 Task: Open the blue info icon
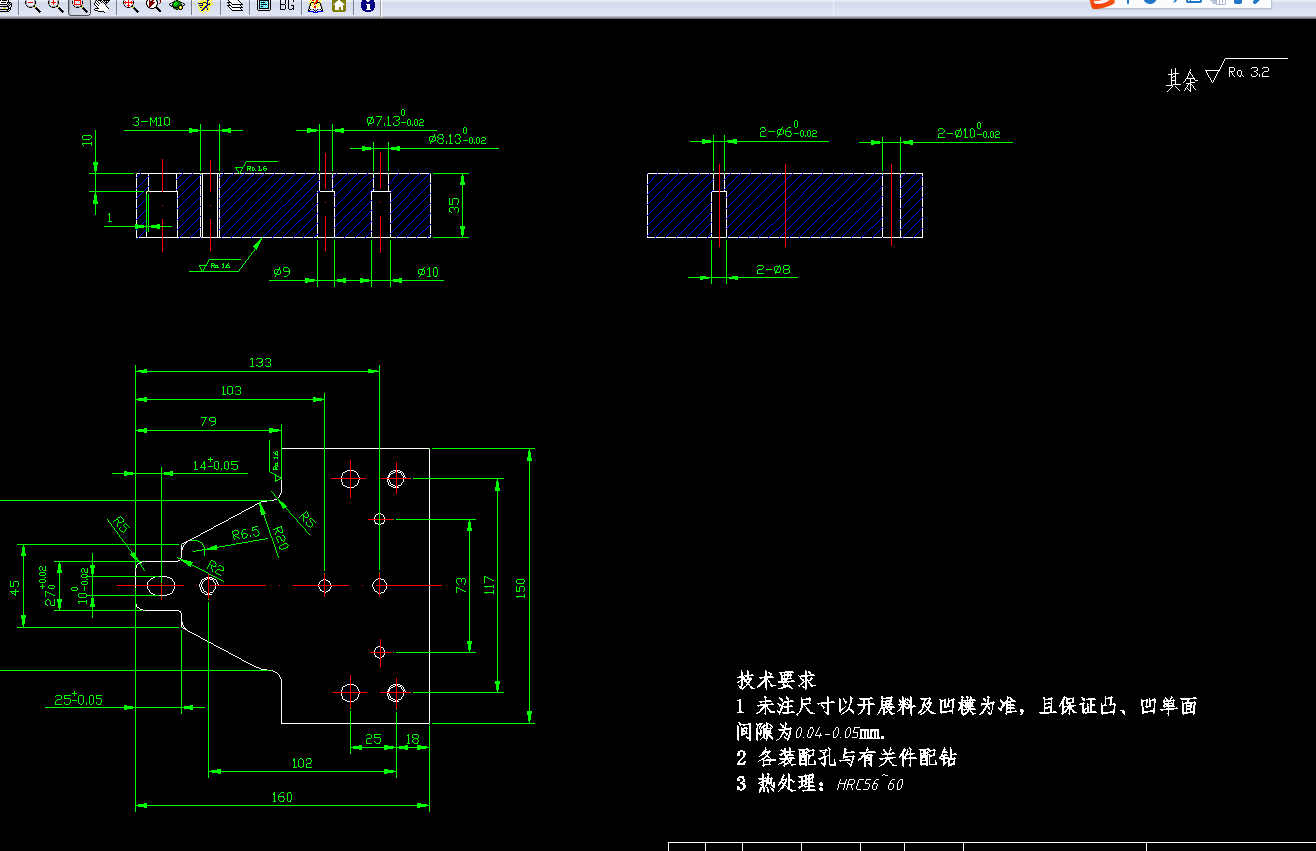[367, 5]
